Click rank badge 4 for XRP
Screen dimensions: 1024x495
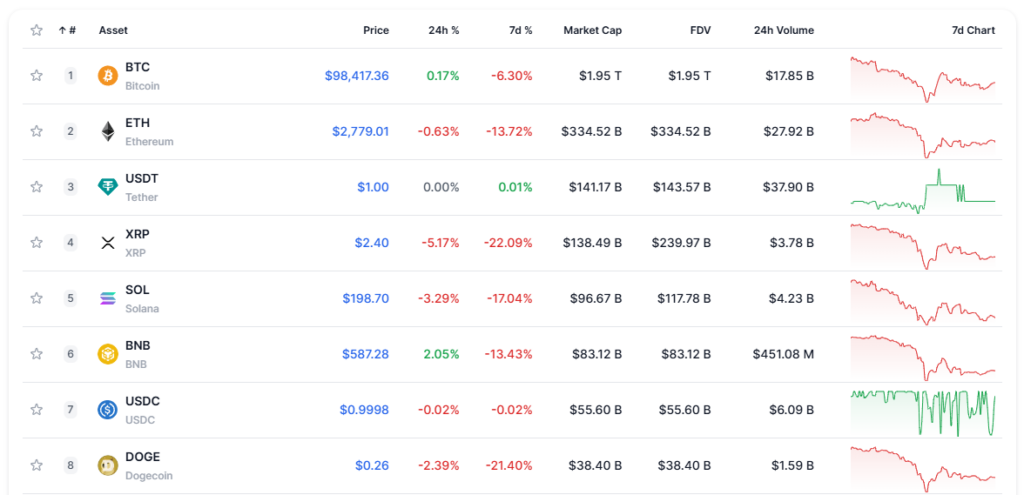tap(70, 243)
